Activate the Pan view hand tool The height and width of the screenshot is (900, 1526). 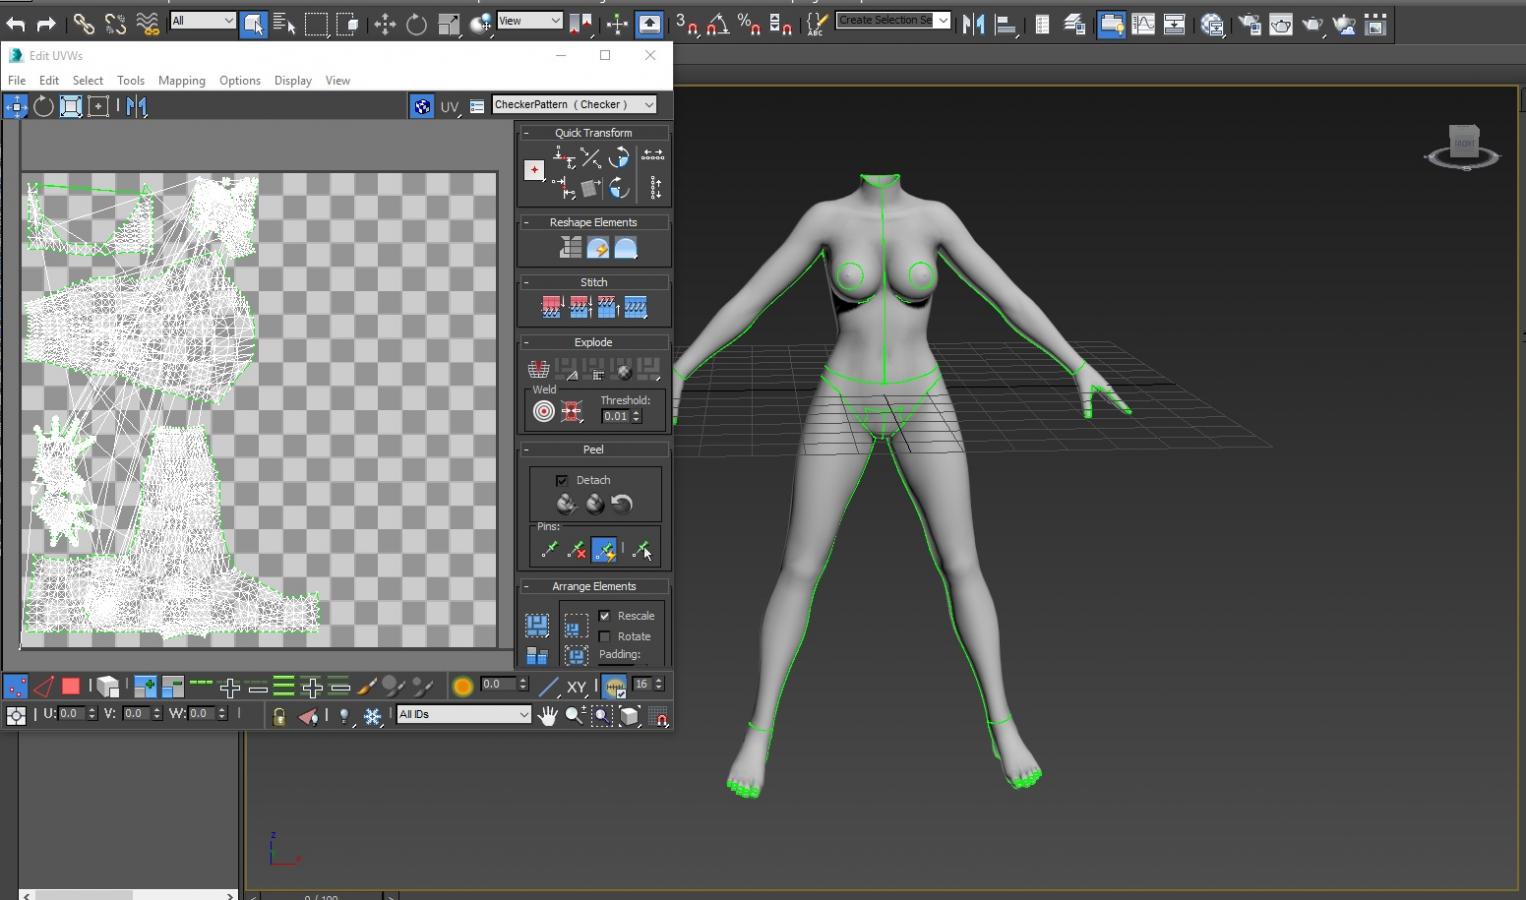click(547, 715)
